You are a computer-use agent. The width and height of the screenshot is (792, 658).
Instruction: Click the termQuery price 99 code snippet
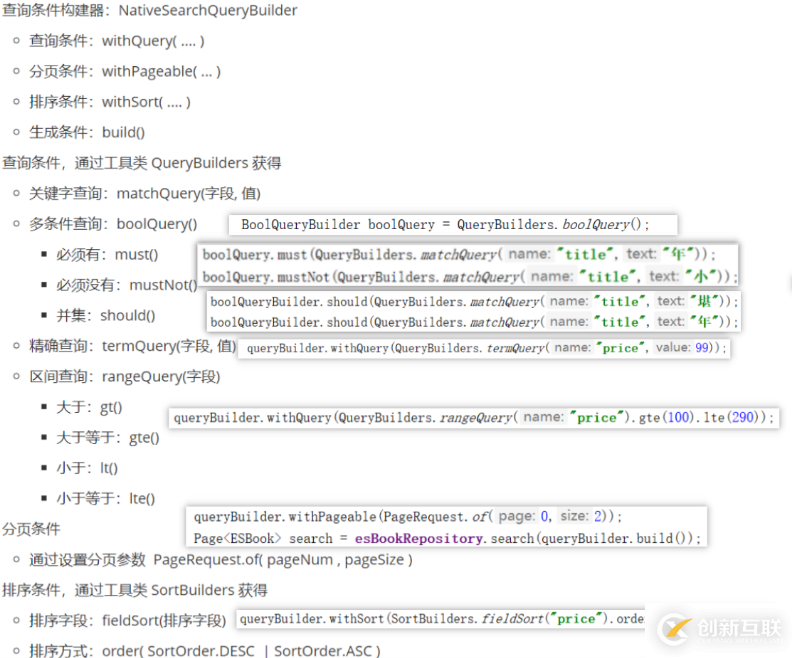(x=484, y=348)
